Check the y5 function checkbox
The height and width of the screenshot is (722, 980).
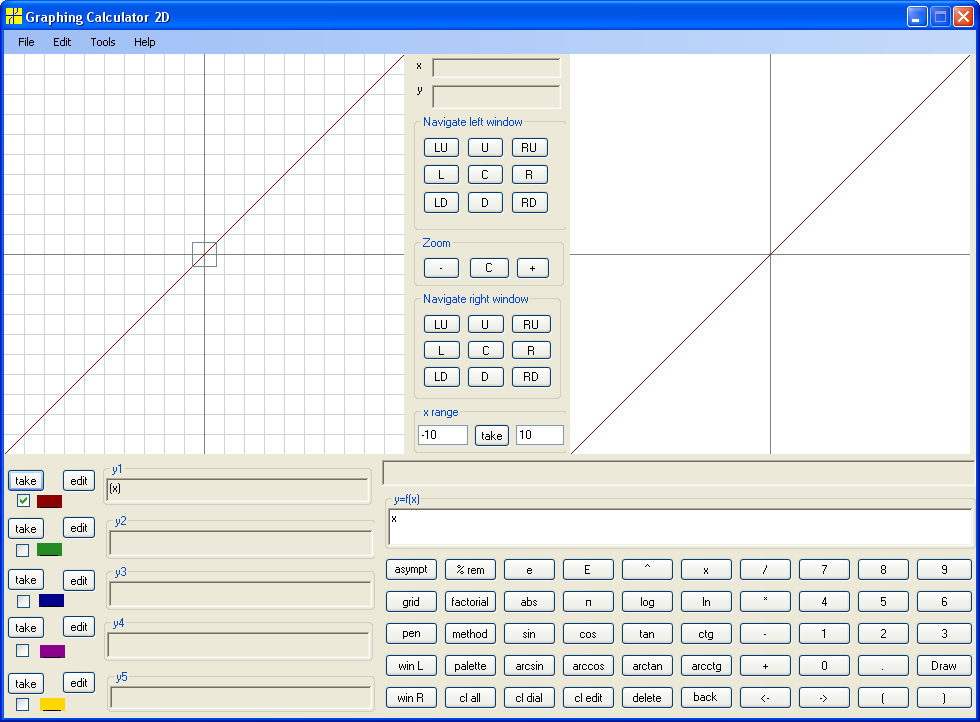tap(22, 704)
